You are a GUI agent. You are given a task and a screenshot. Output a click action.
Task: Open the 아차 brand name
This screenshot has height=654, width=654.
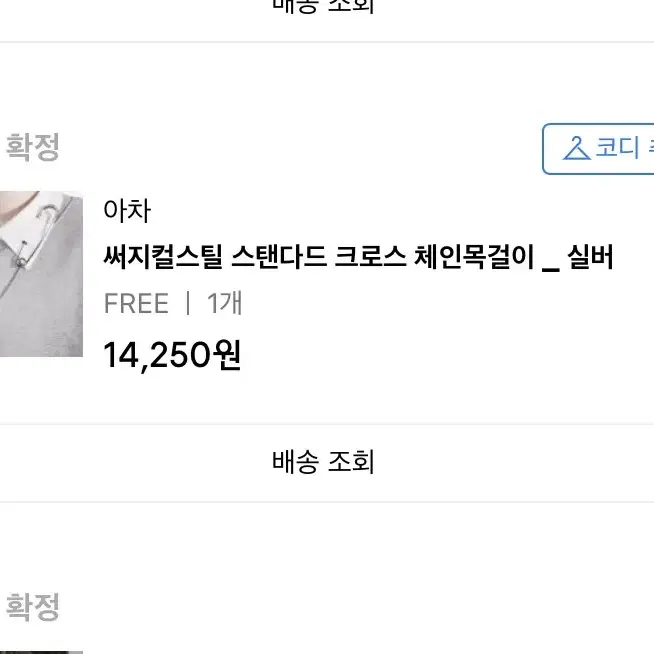click(x=127, y=211)
